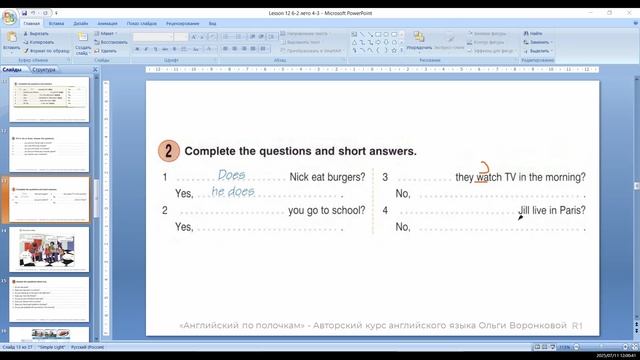This screenshot has height=360, width=640.
Task: Open the round Office button menu
Action: tap(9, 18)
